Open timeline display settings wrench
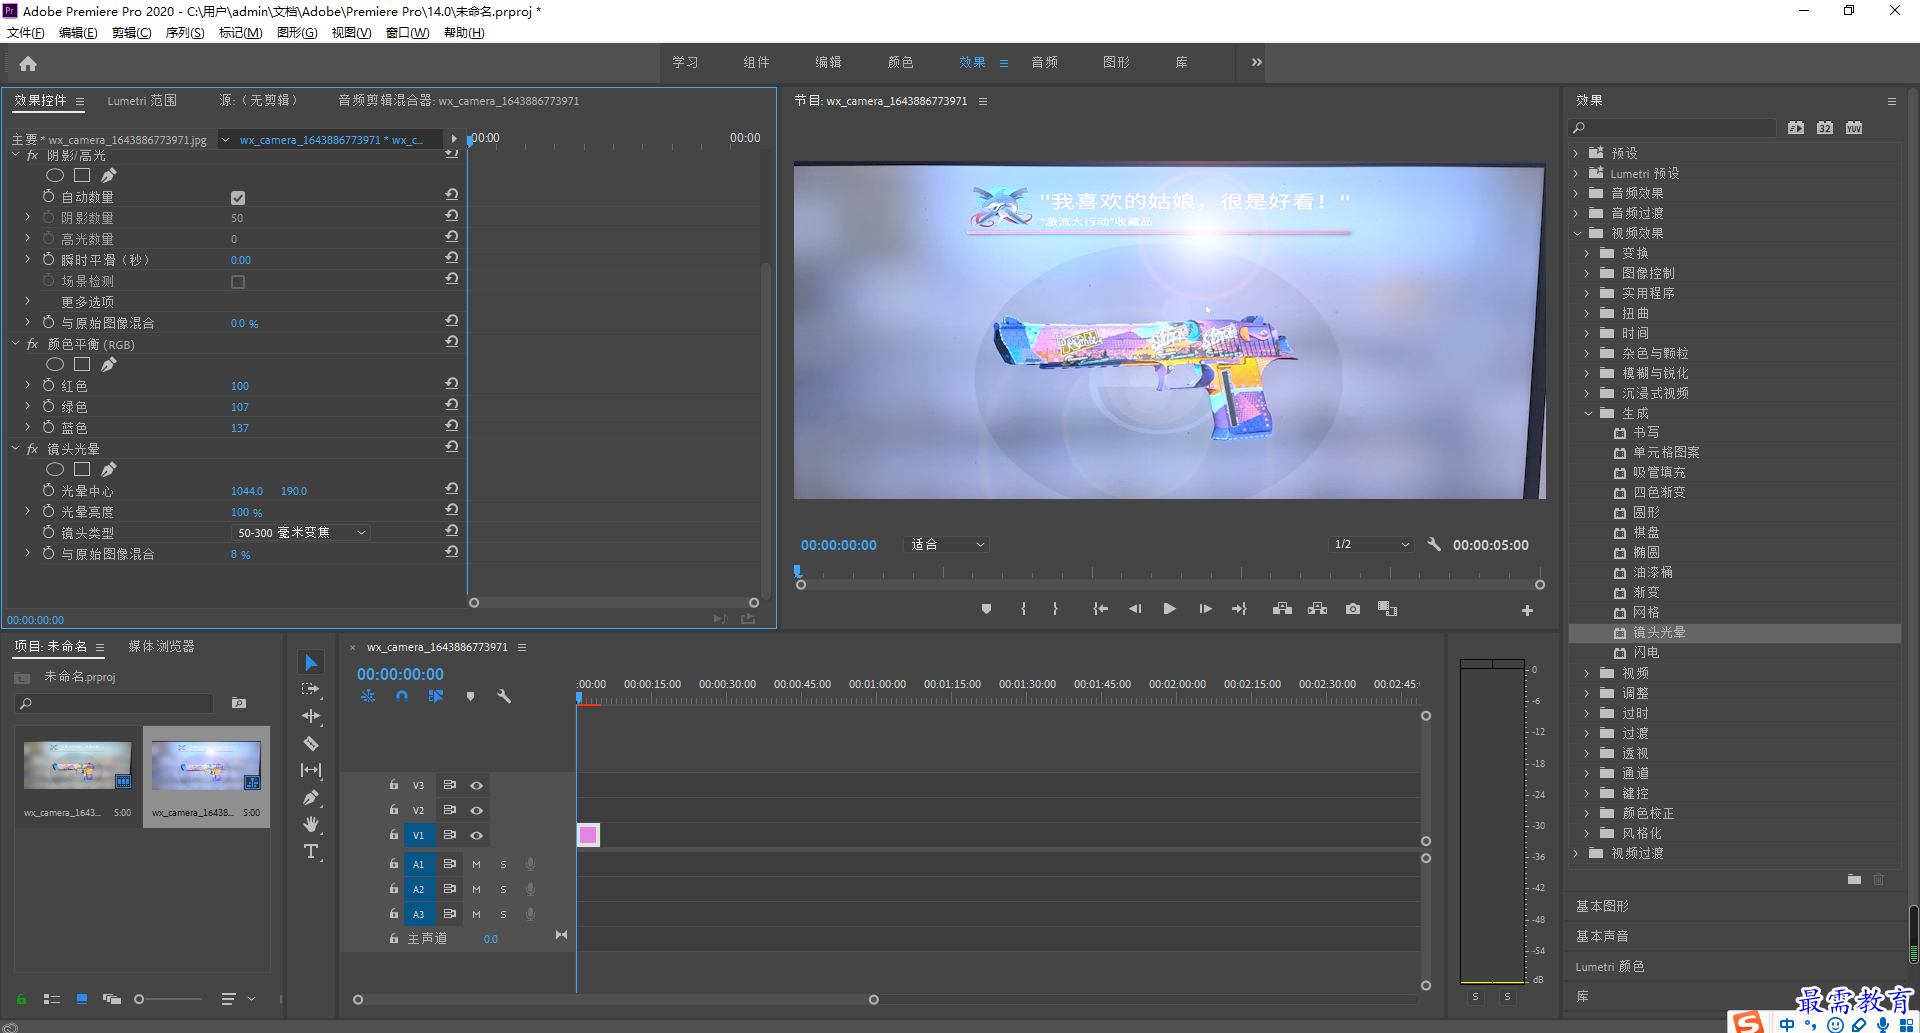Screen dimensions: 1920x1033 click(504, 696)
